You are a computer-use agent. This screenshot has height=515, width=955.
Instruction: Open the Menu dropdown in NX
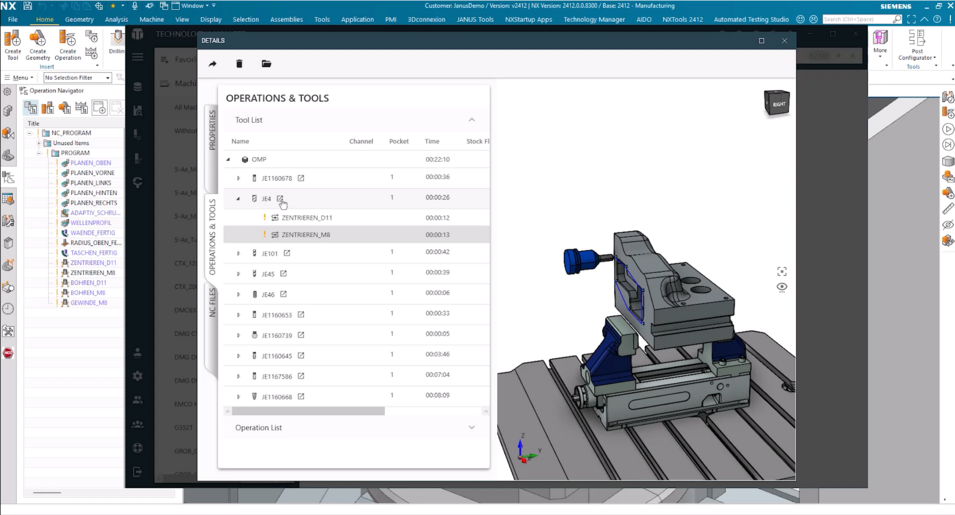19,78
